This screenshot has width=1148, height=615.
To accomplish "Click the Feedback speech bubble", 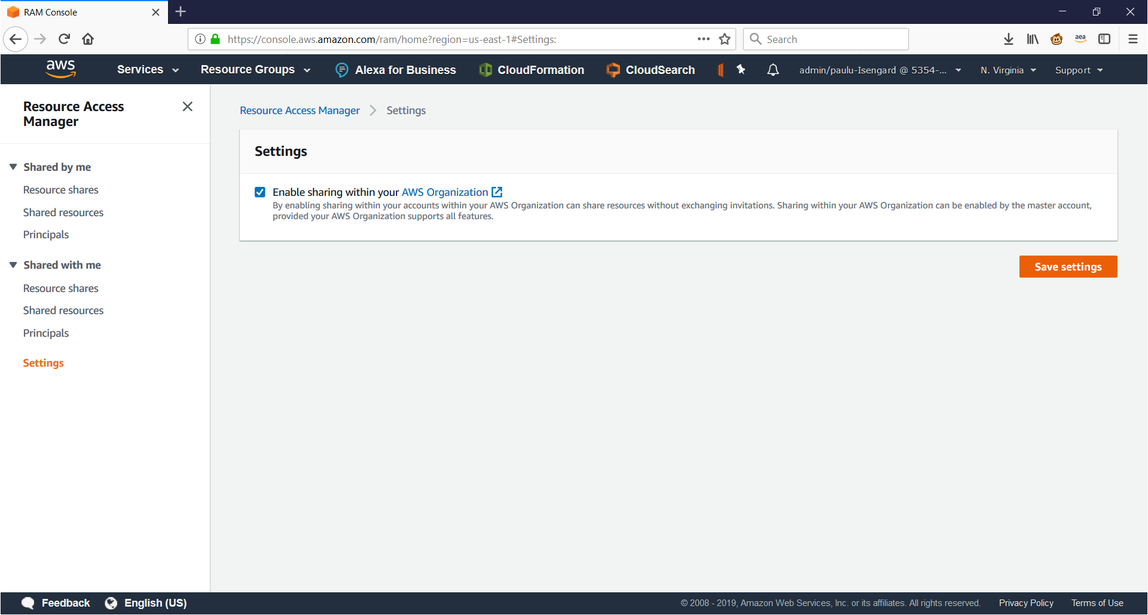I will click(x=28, y=603).
